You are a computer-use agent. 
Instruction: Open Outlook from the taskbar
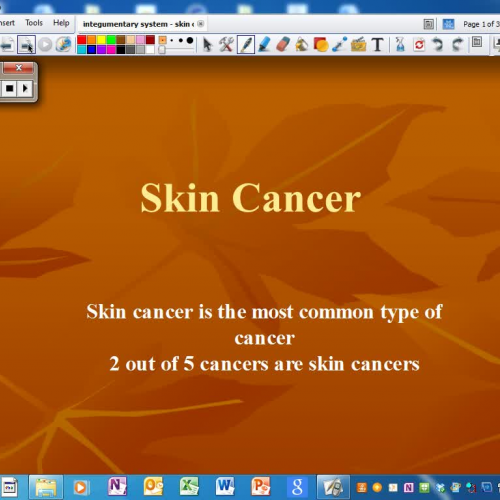(x=153, y=487)
